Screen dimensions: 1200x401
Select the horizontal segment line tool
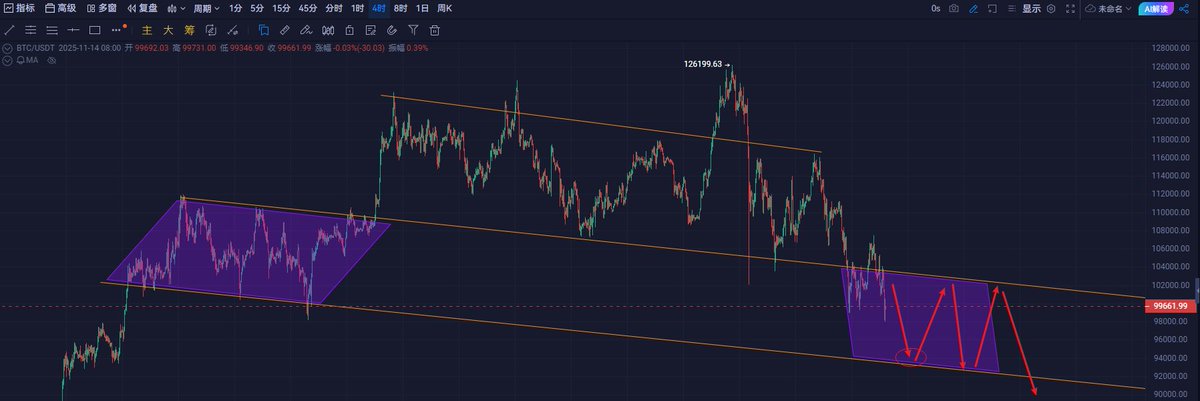pos(73,30)
